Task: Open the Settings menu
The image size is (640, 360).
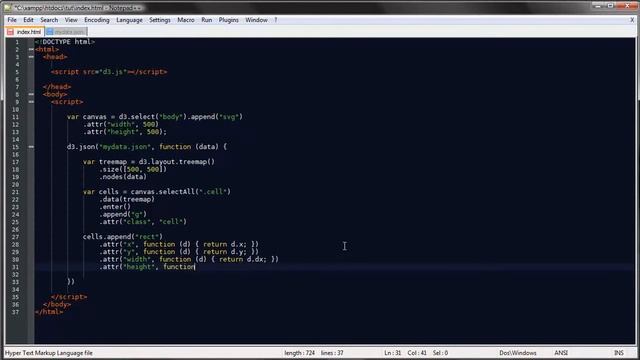Action: pos(160,20)
